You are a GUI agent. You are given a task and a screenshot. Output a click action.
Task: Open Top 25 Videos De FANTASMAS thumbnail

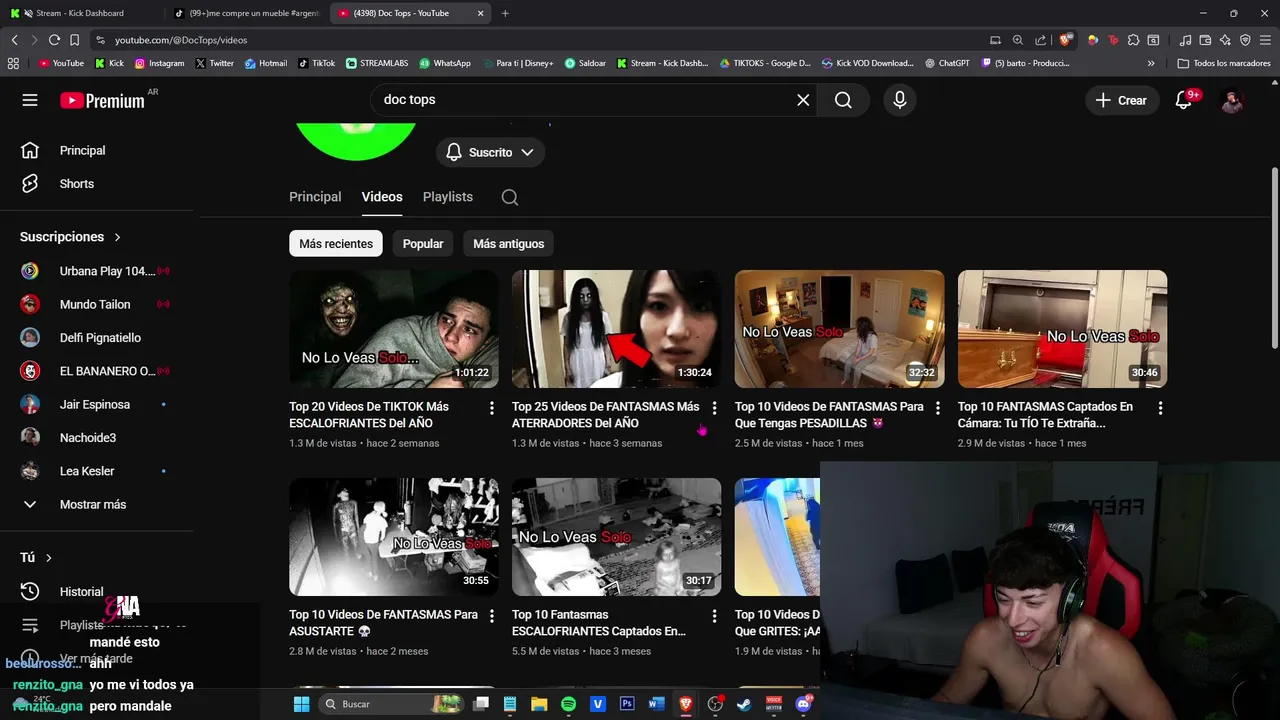(617, 329)
